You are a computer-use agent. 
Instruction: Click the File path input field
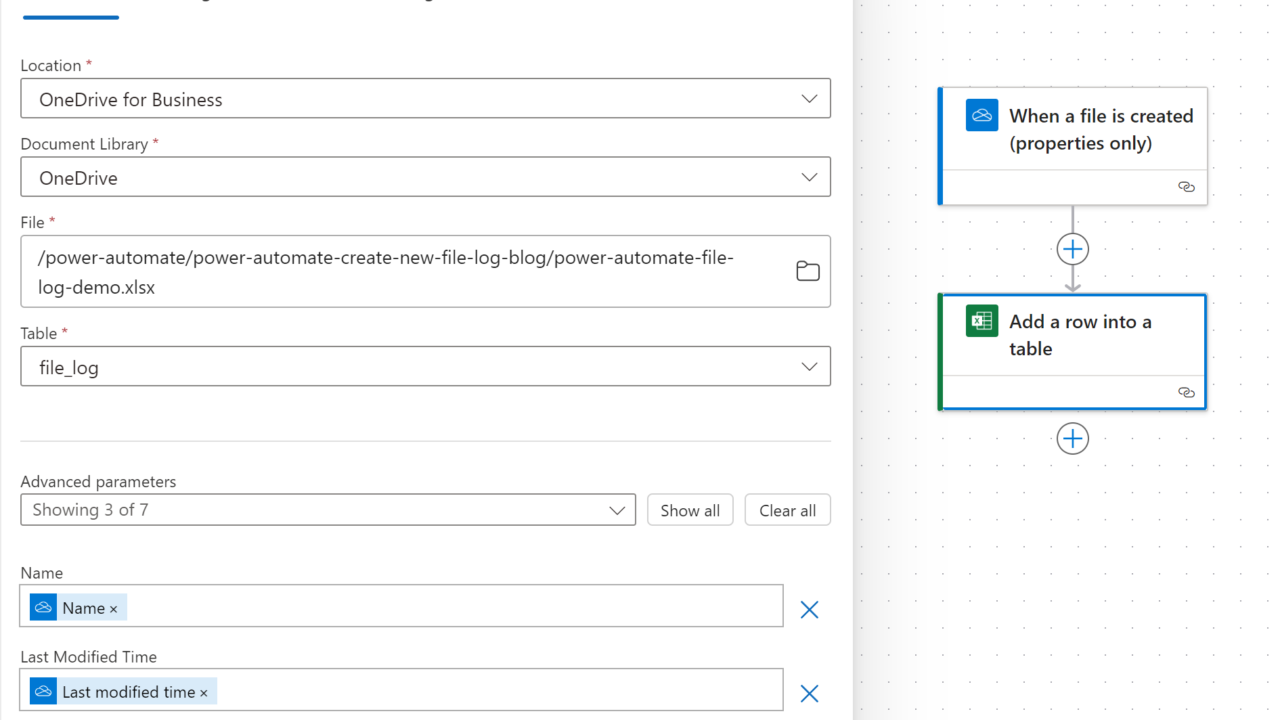click(400, 272)
